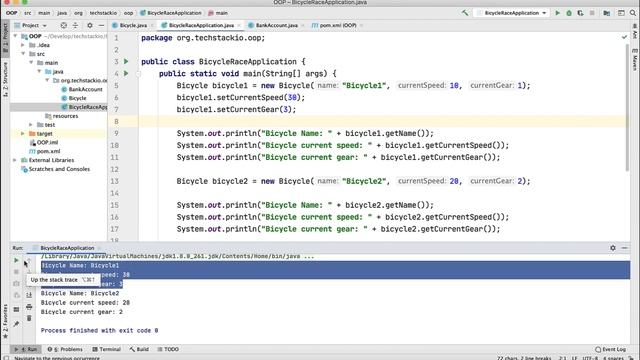Expand the target folder
The image size is (640, 360).
pyautogui.click(x=23, y=134)
